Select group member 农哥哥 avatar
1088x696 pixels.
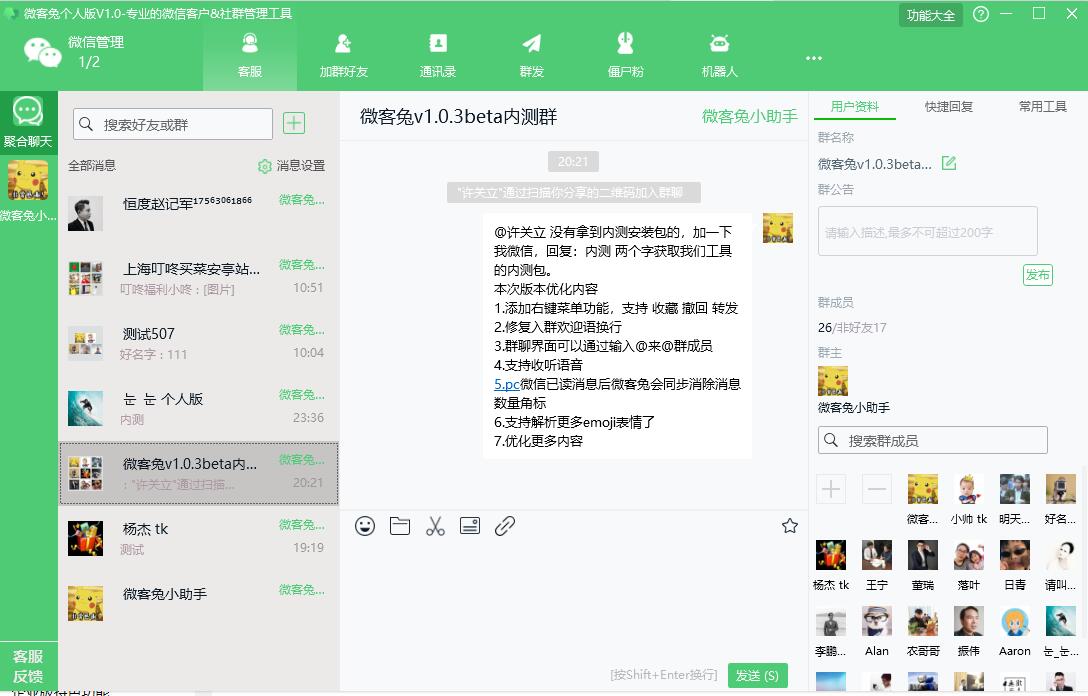(x=923, y=621)
